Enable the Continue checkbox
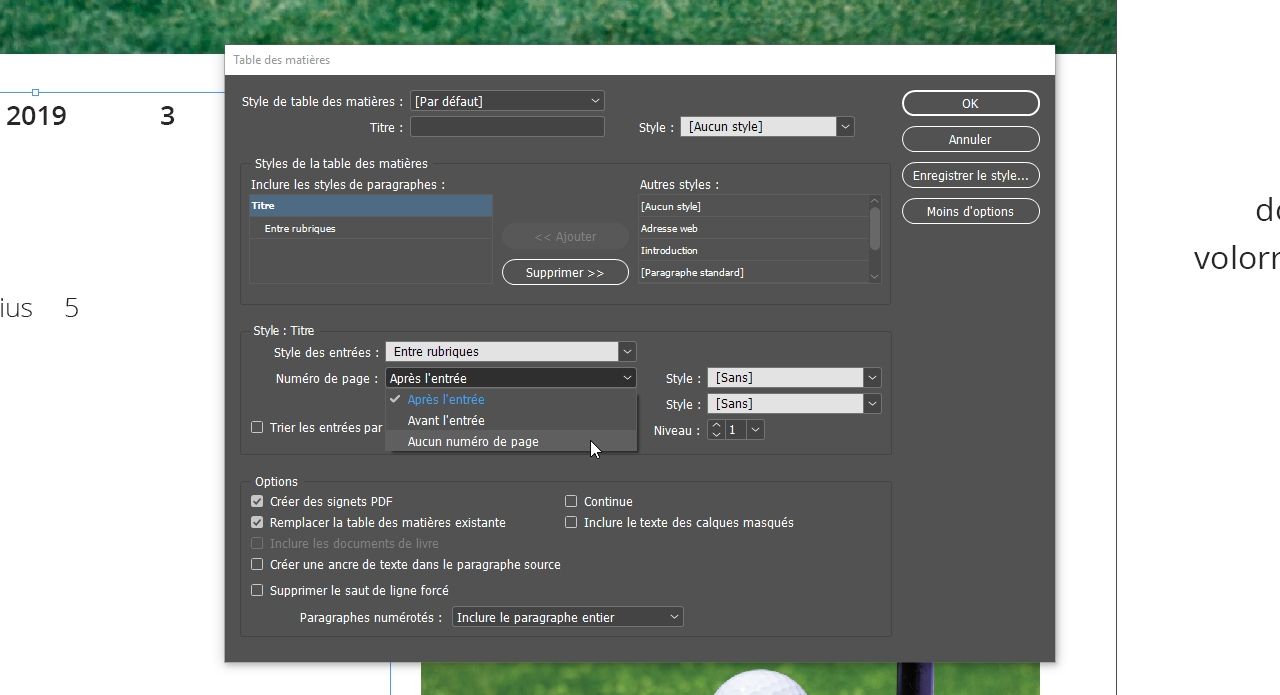The width and height of the screenshot is (1280, 695). click(571, 501)
